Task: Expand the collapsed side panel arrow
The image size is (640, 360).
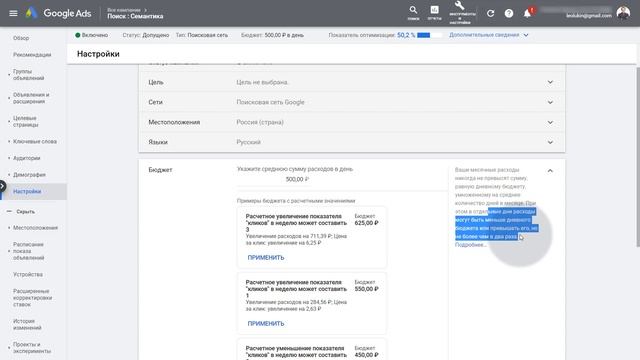Action: pyautogui.click(x=2, y=186)
